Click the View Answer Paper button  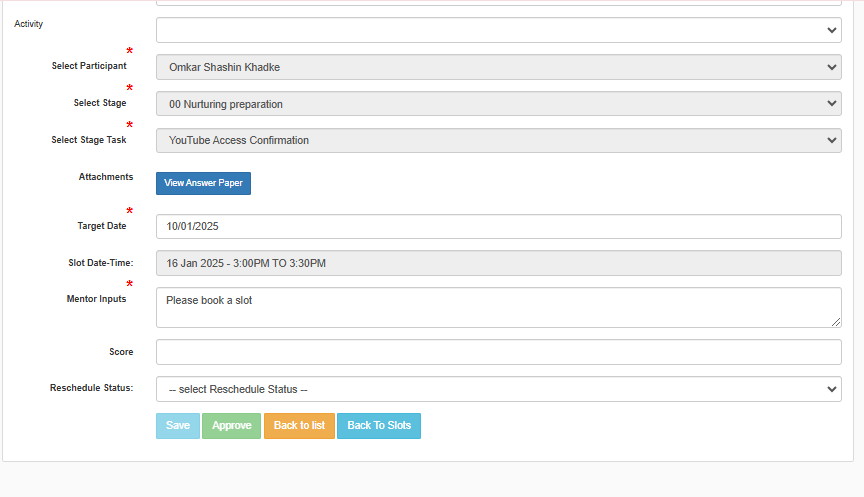coord(203,183)
